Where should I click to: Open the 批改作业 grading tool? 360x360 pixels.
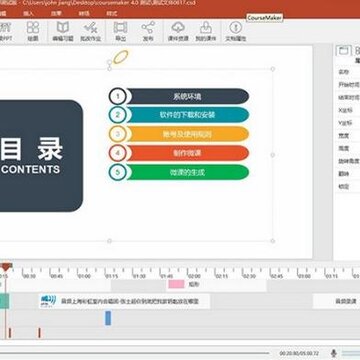coord(90,31)
